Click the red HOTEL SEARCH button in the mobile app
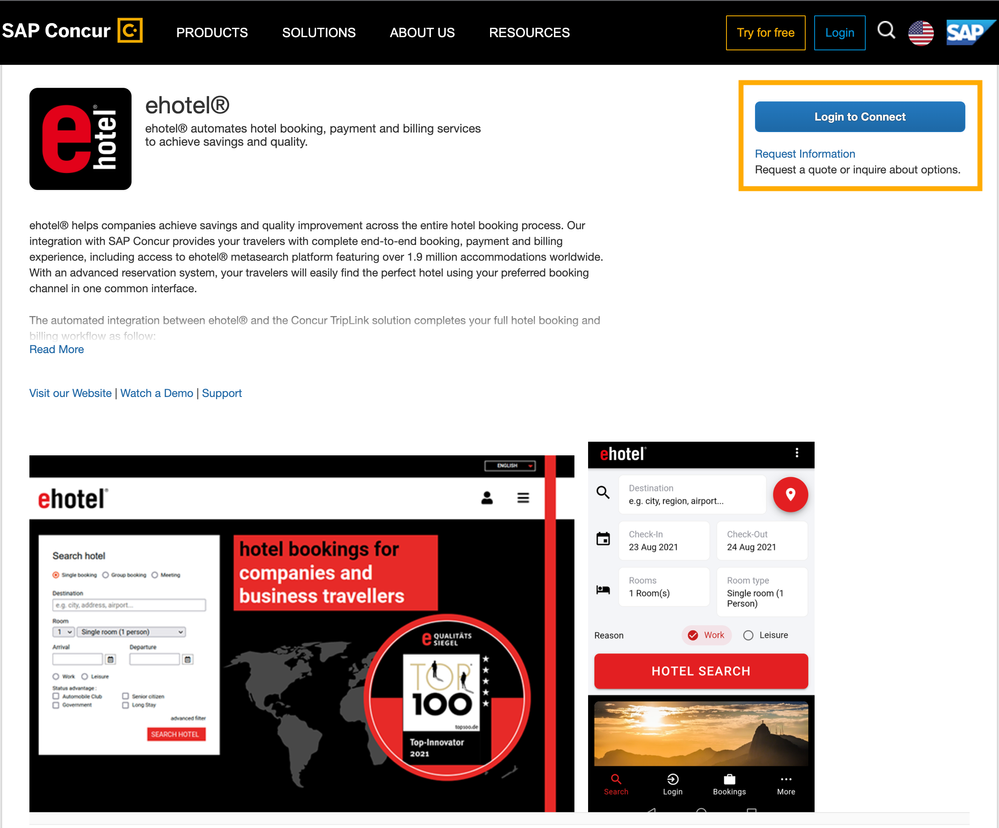Screen dimensions: 999x828 click(701, 671)
